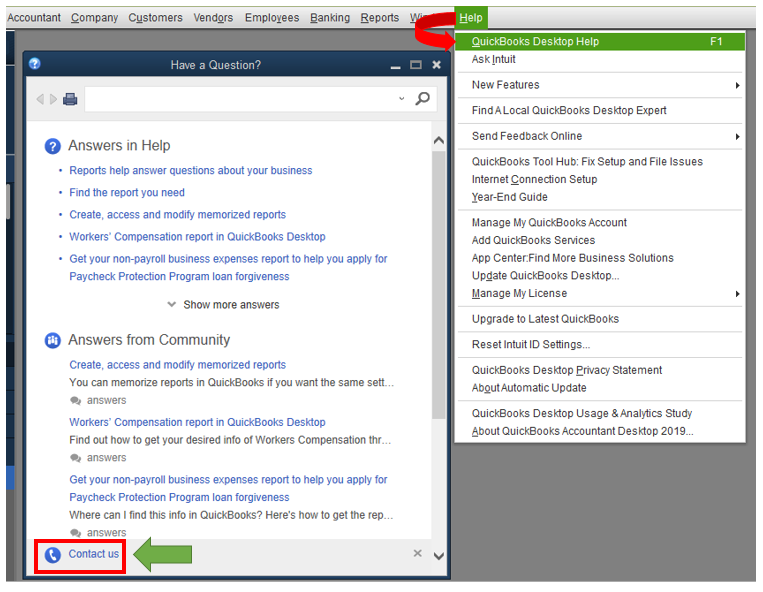Open the Employees menu
This screenshot has height=592, width=763.
point(272,18)
